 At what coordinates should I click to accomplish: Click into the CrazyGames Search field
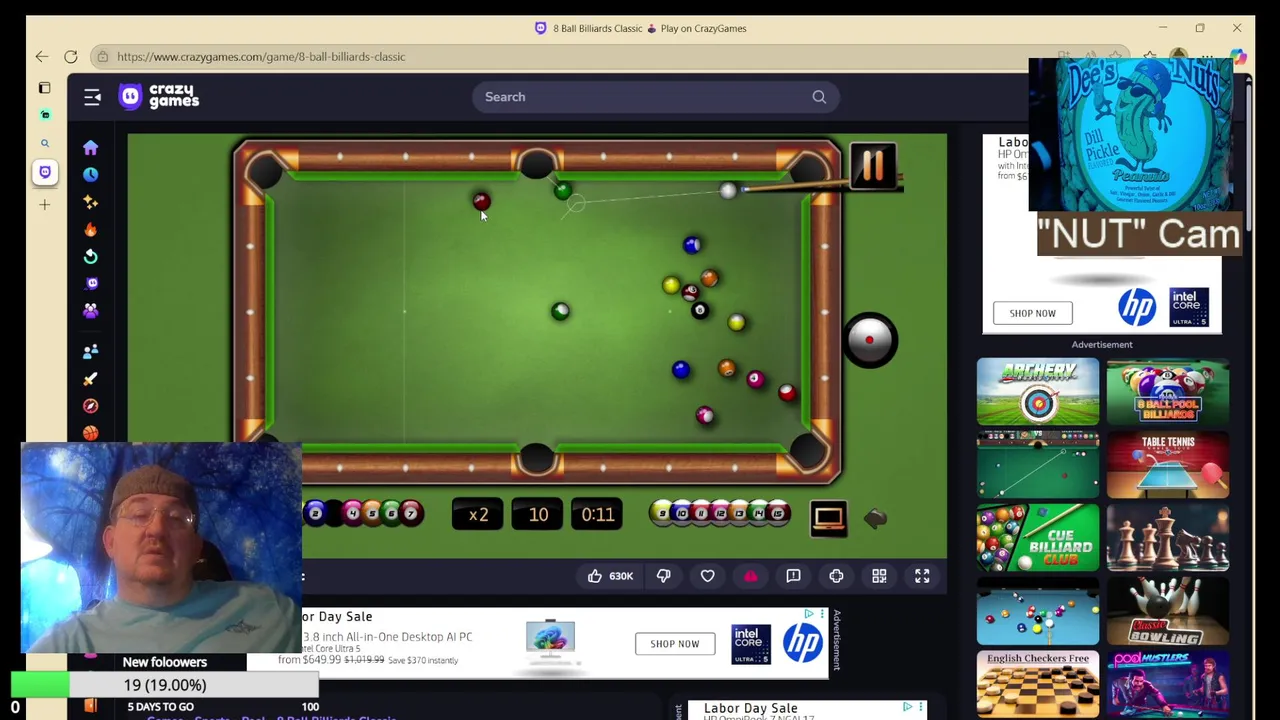click(x=655, y=97)
